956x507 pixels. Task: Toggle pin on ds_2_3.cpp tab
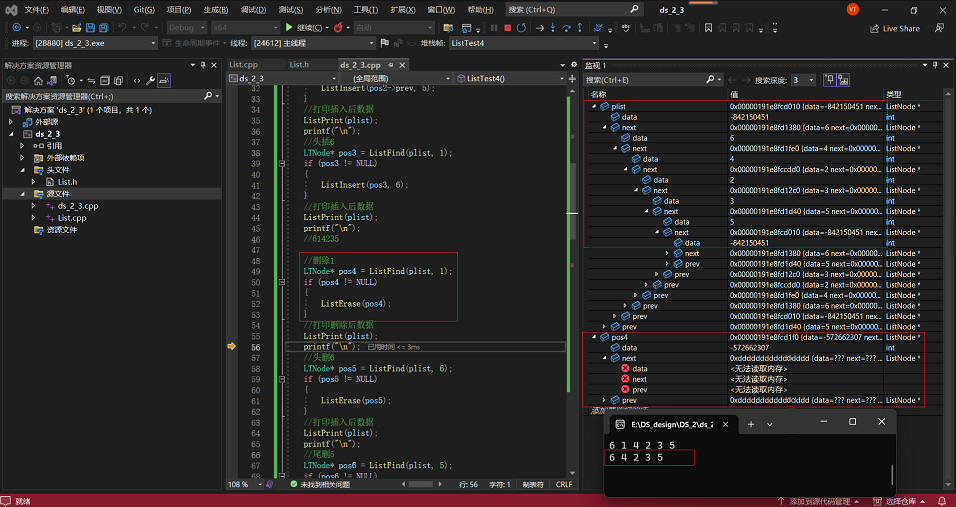point(390,65)
